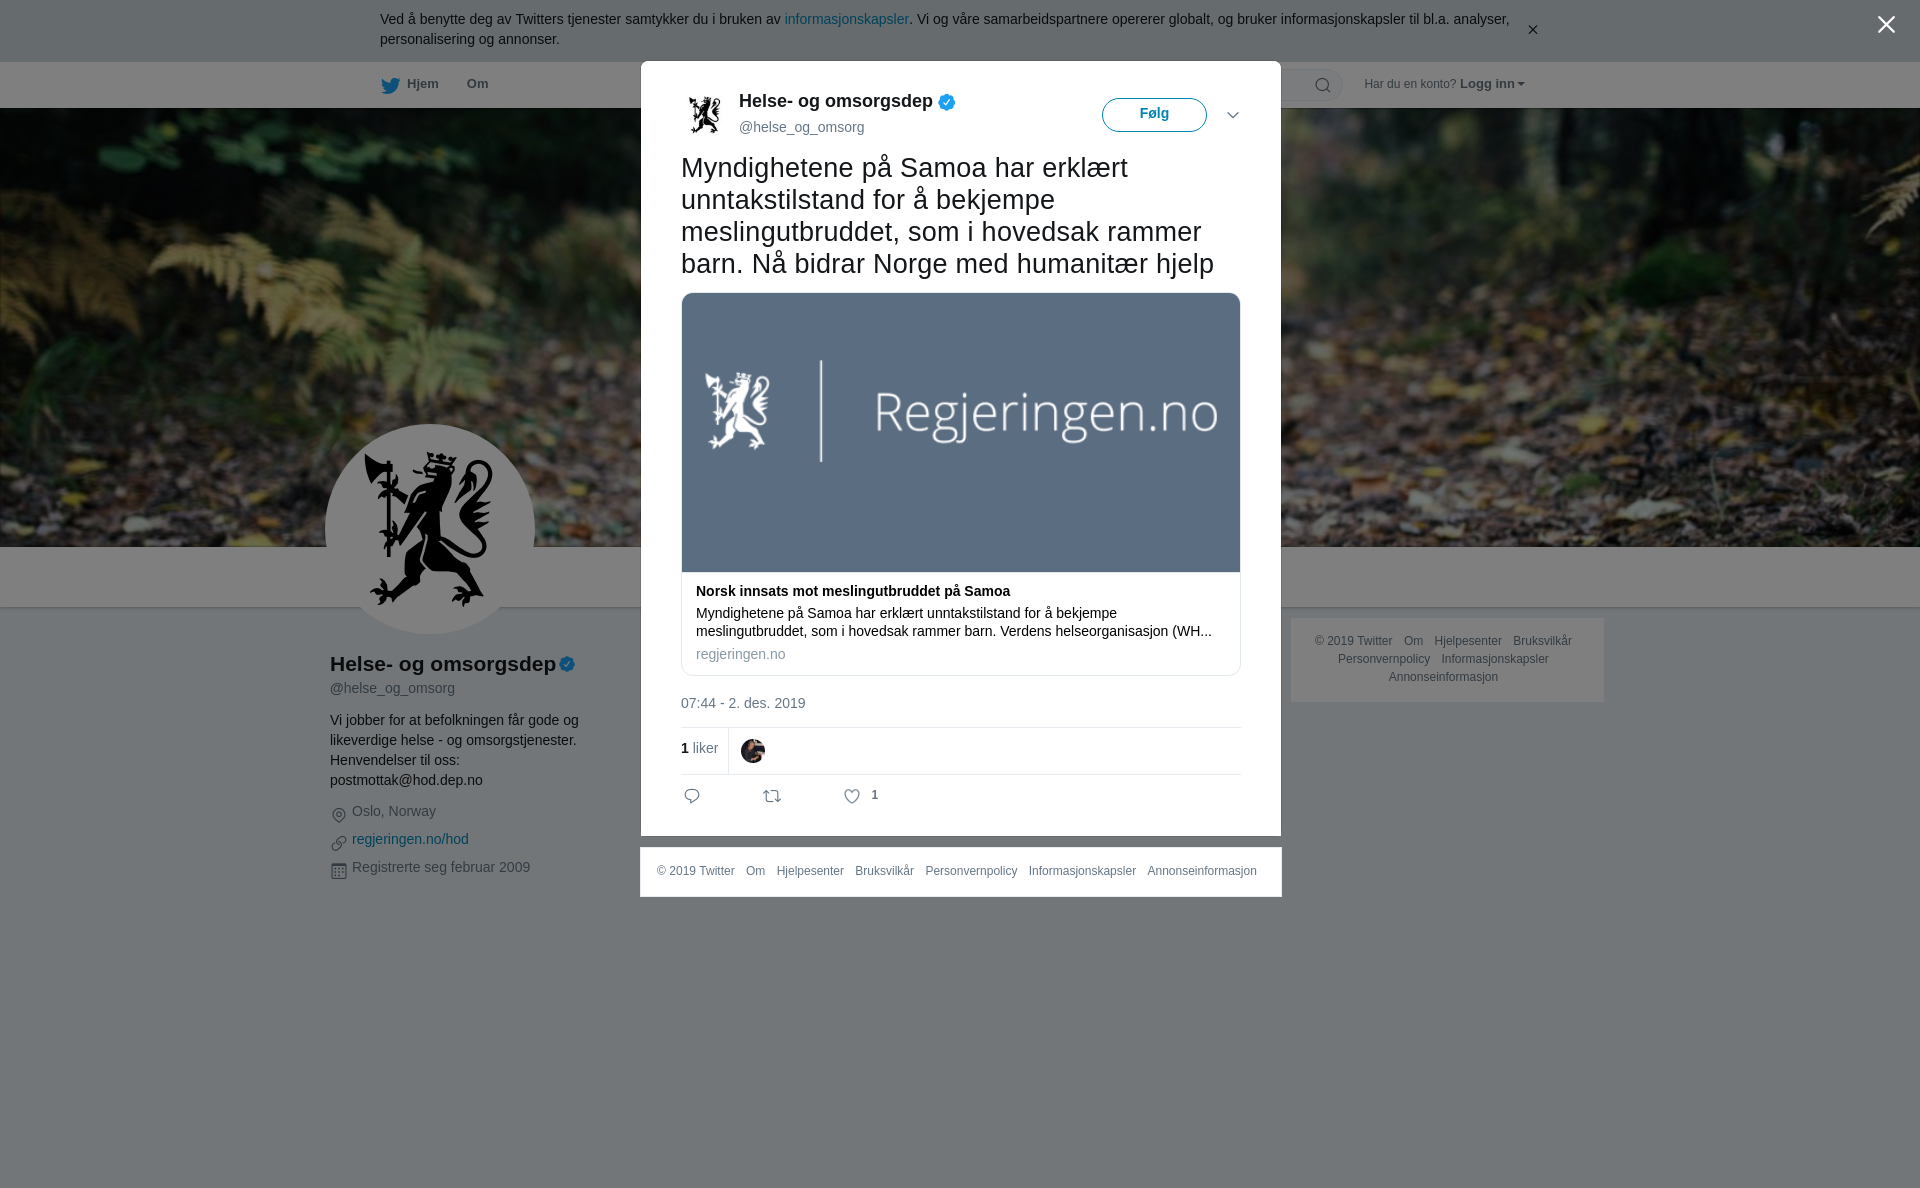Image resolution: width=1920 pixels, height=1188 pixels.
Task: Dismiss the cookie notice banner
Action: (x=1532, y=30)
